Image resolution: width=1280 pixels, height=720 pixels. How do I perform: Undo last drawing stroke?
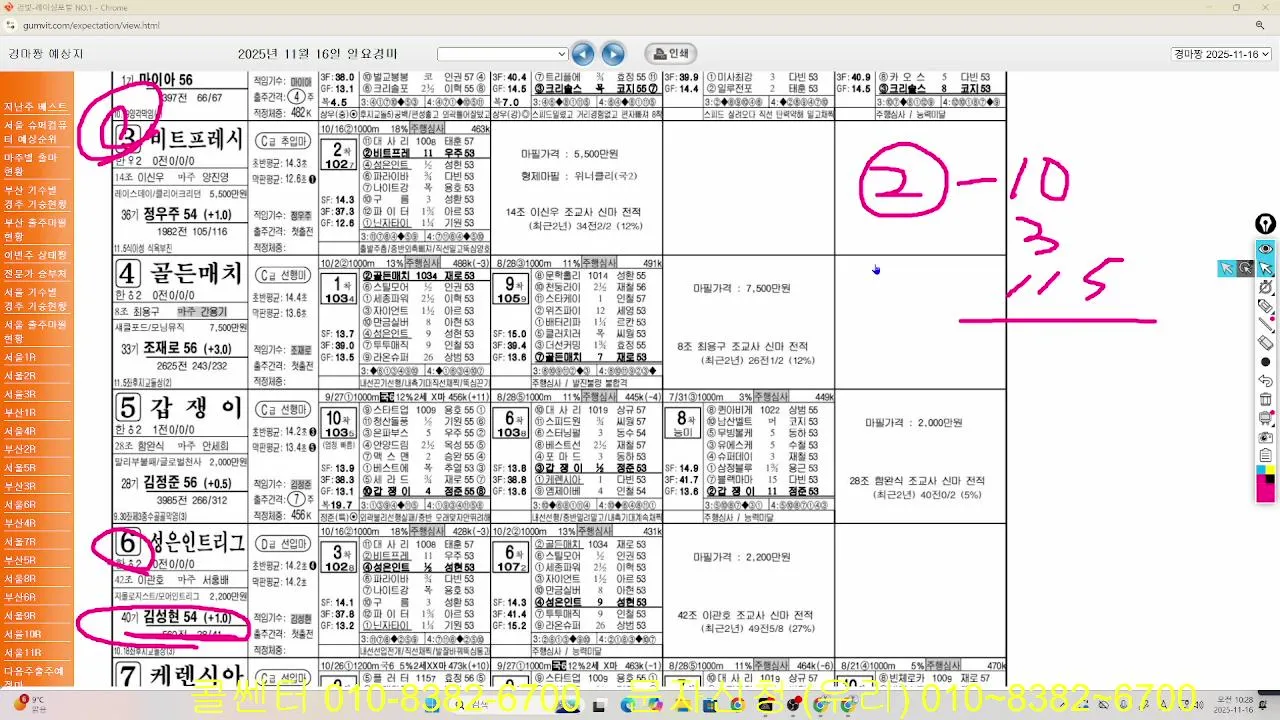click(1266, 381)
